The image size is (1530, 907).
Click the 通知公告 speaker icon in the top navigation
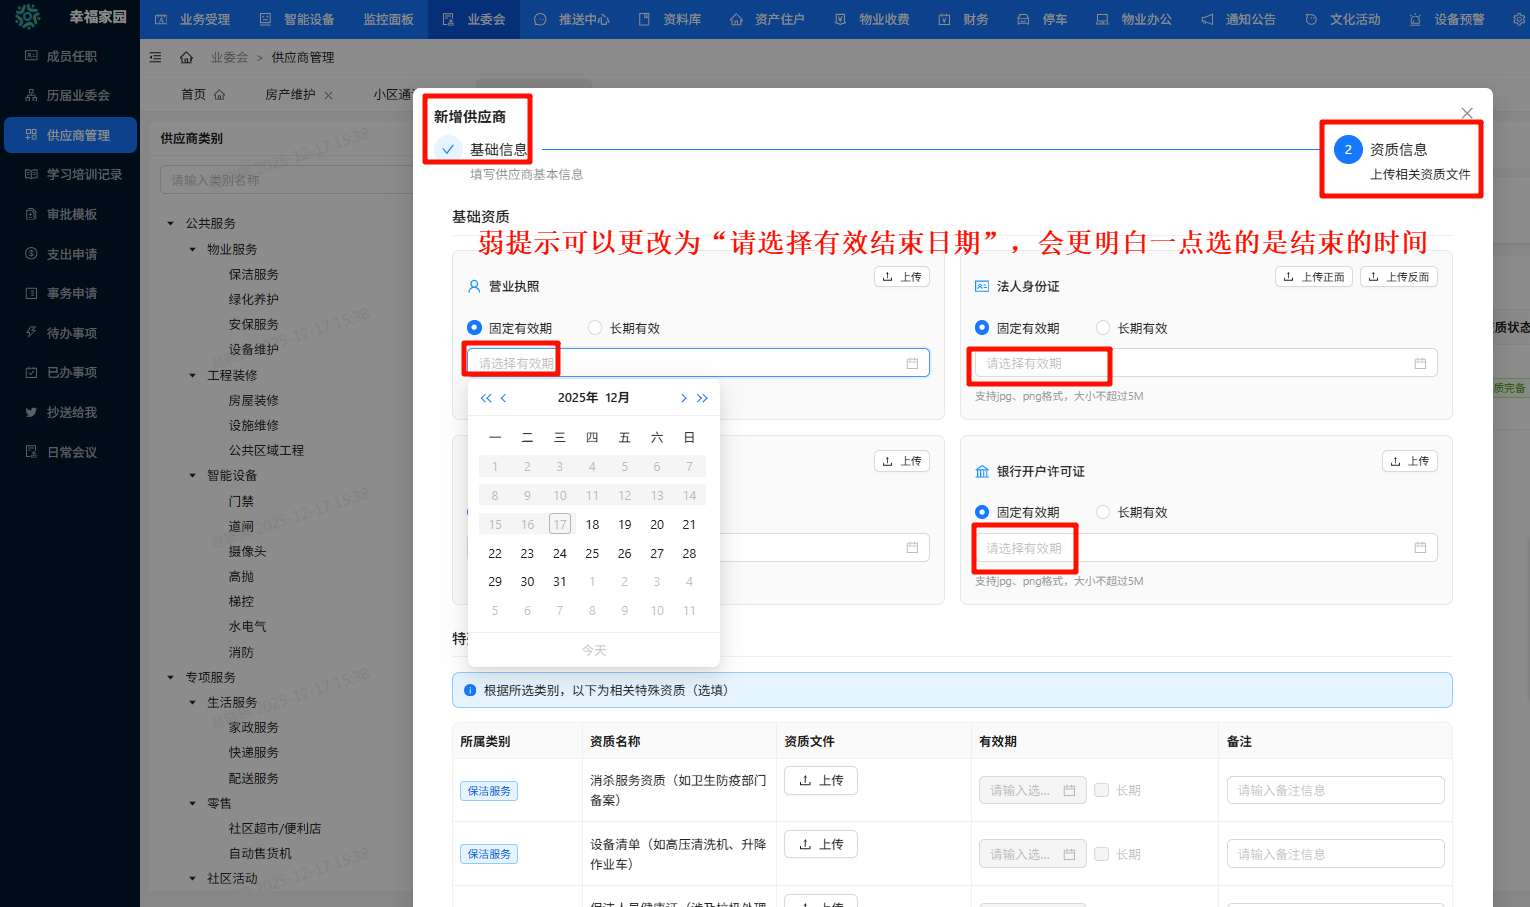click(1207, 19)
